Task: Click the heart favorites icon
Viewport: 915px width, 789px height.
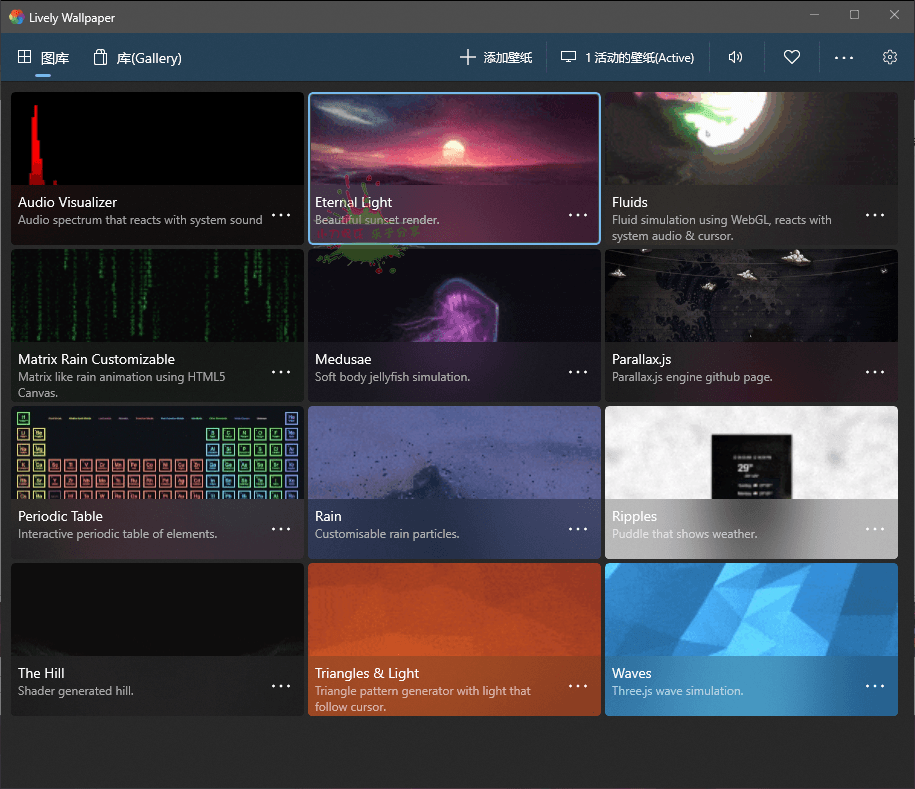Action: coord(792,58)
